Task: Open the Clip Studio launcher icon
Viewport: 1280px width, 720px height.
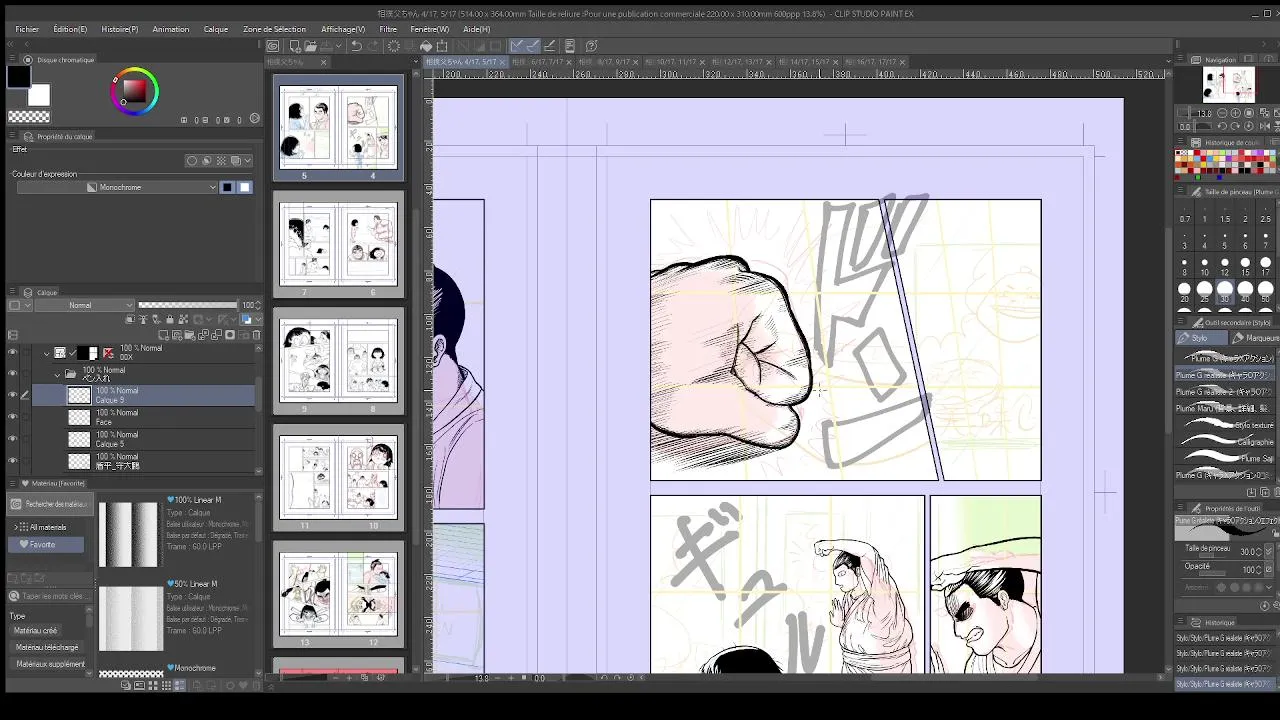Action: 273,46
